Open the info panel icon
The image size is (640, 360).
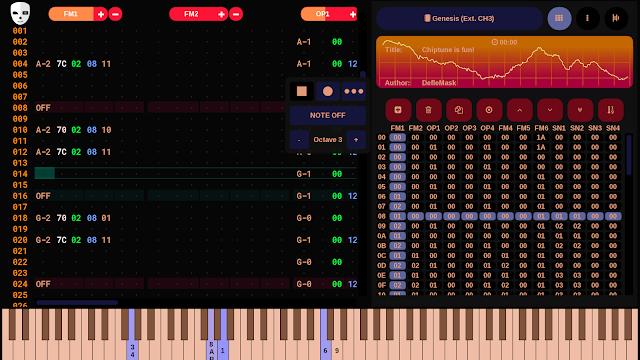pos(588,18)
